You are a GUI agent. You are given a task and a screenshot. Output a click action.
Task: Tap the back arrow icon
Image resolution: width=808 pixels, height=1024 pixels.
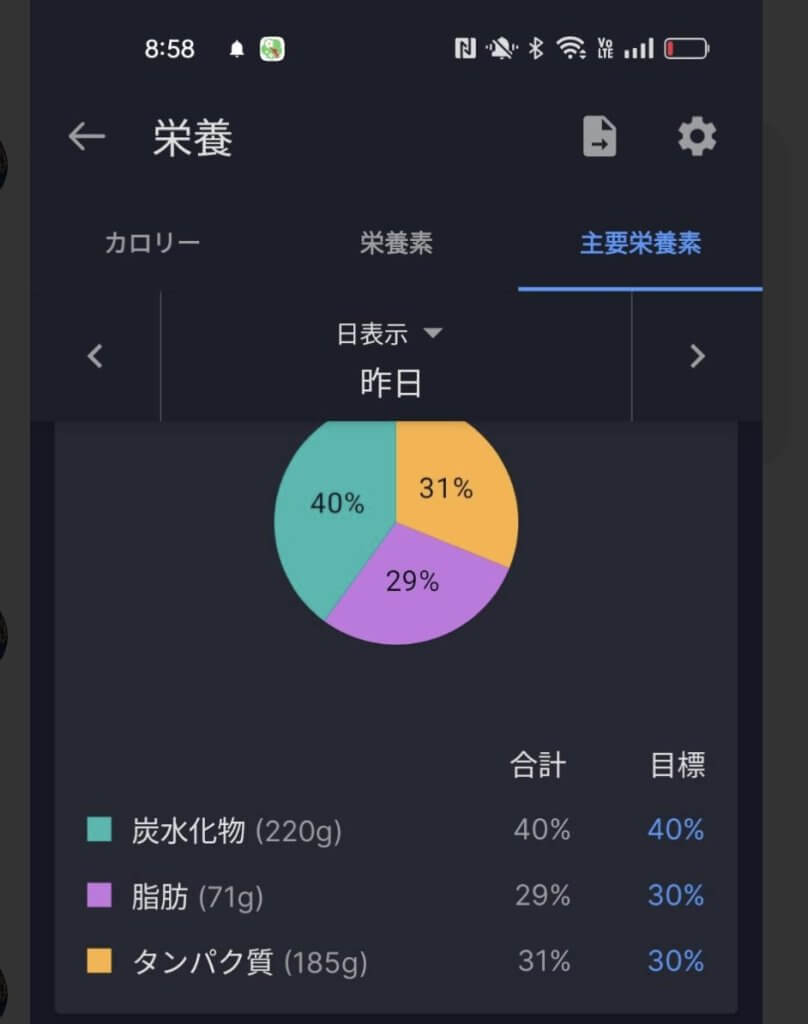pyautogui.click(x=87, y=136)
